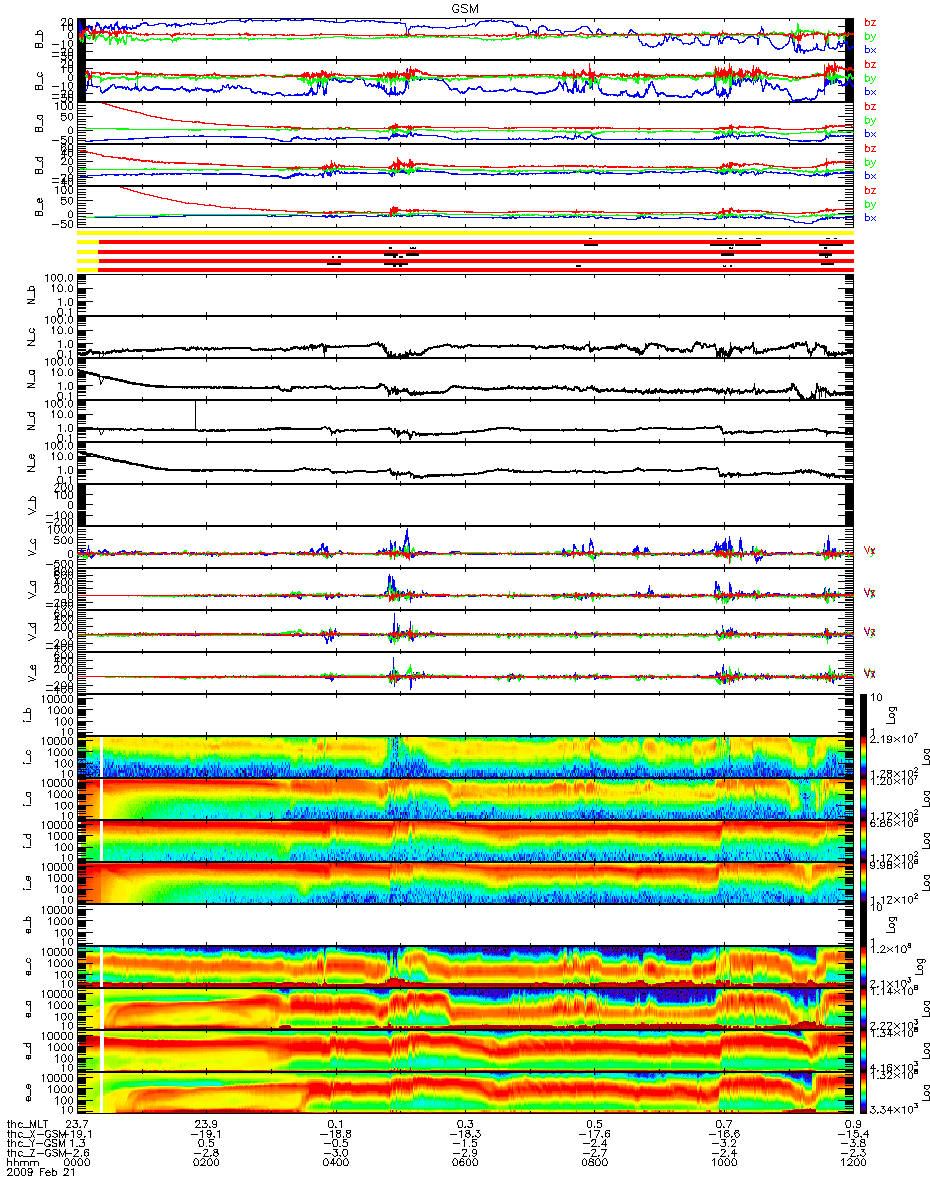Open the e_e electron spectrogram panel
The width and height of the screenshot is (930, 1200).
[466, 1092]
